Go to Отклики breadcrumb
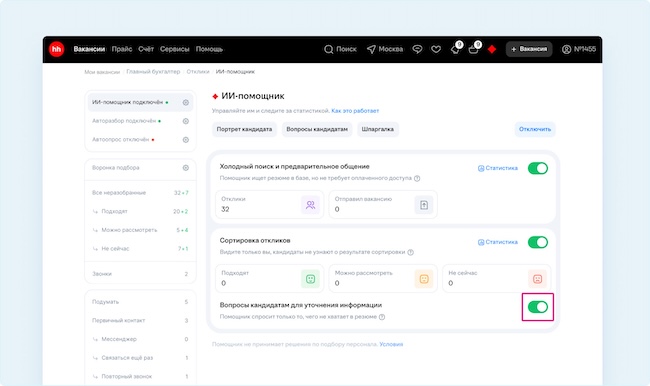650x386 pixels. tap(198, 72)
